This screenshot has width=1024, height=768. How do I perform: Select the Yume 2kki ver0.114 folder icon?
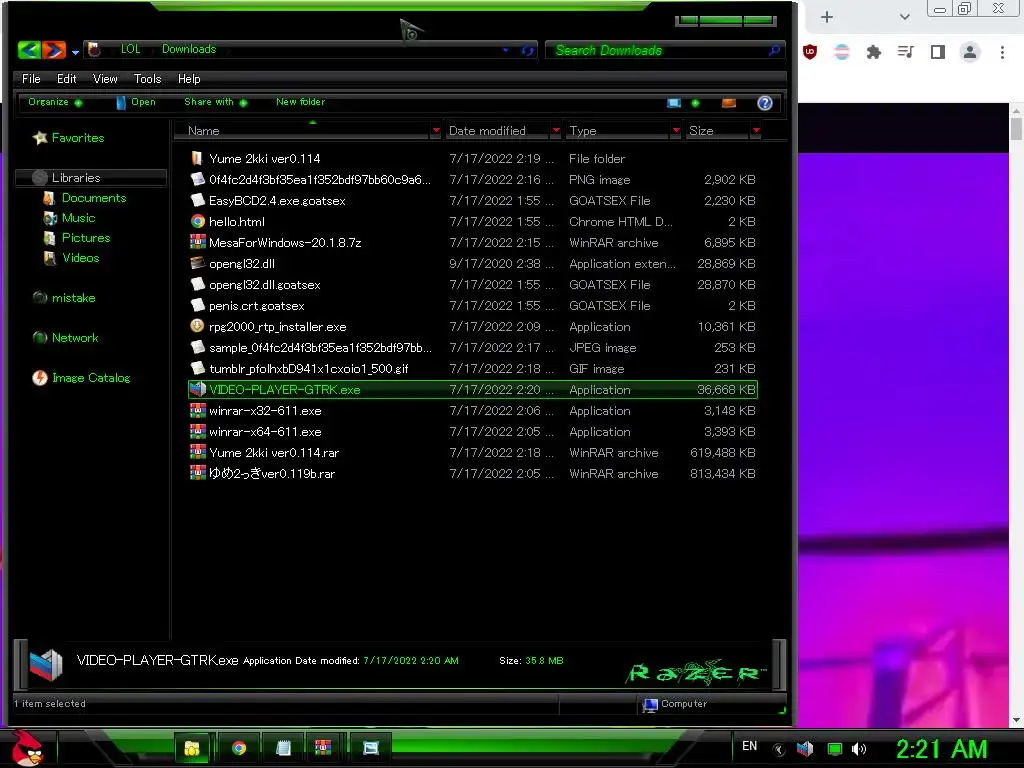[197, 158]
